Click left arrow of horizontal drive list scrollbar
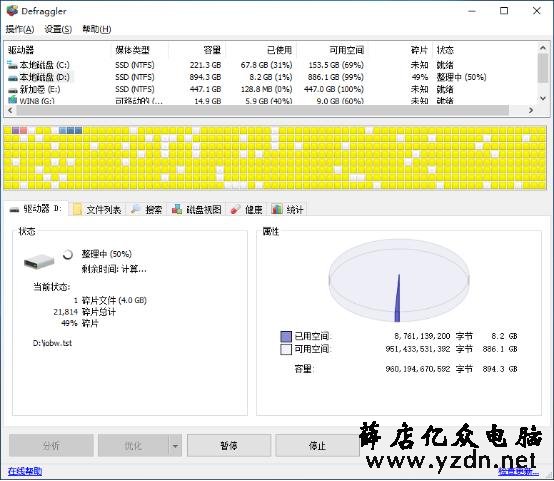This screenshot has height=481, width=554. click(x=10, y=110)
